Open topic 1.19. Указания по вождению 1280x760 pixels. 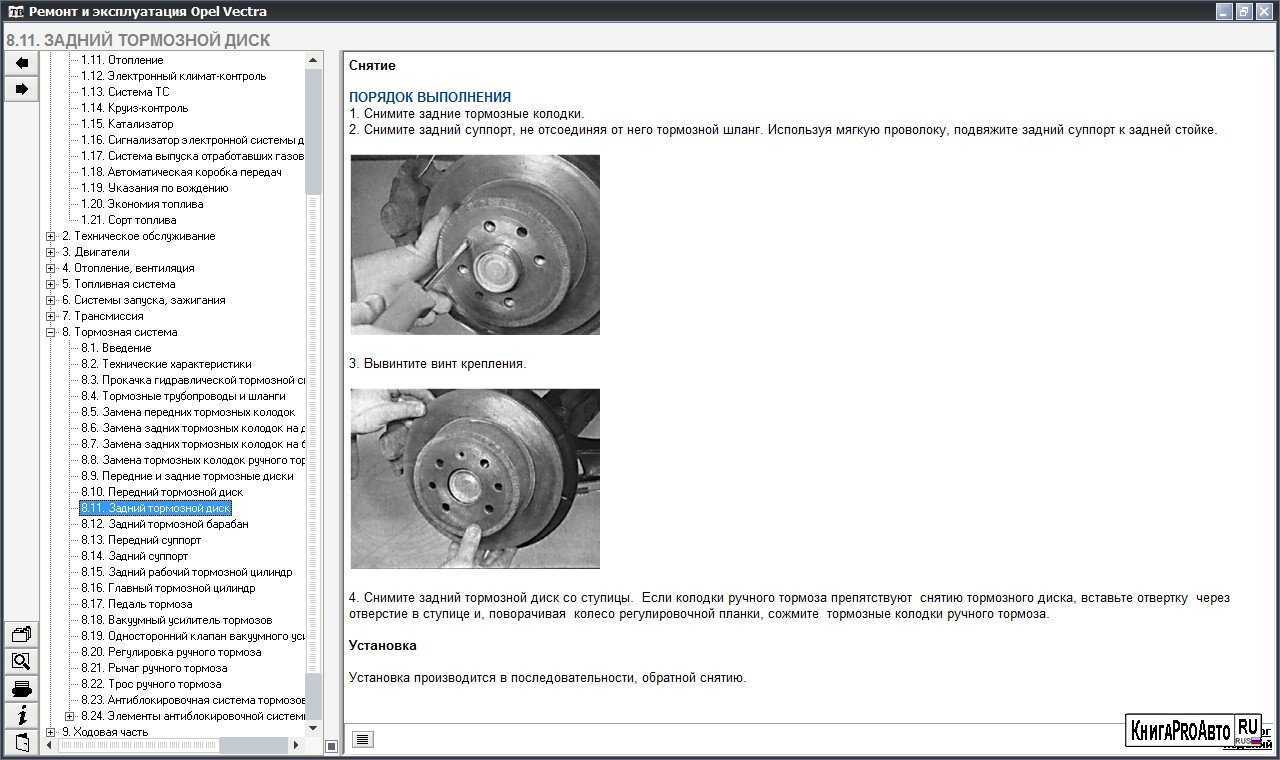tap(155, 188)
